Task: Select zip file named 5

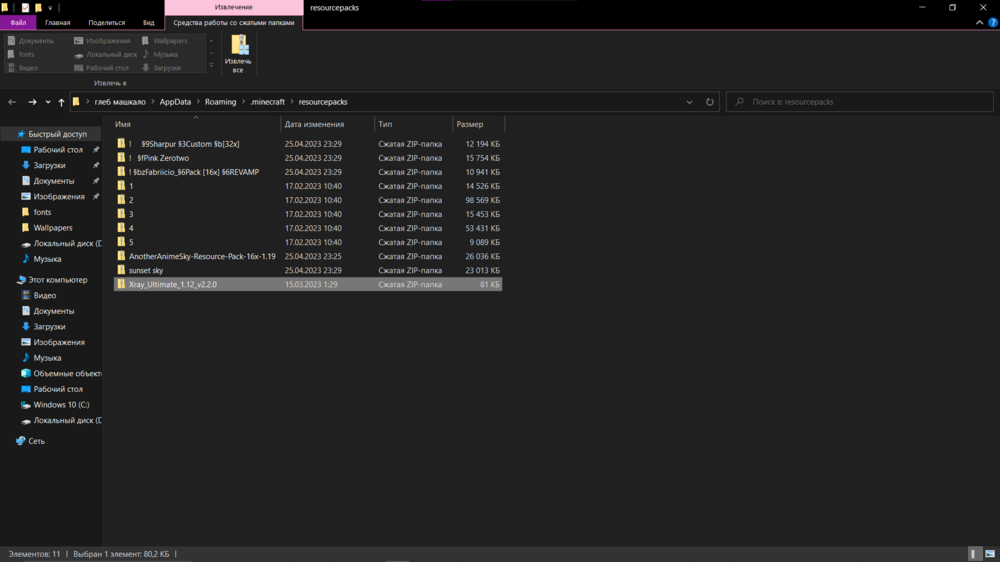Action: point(307,242)
